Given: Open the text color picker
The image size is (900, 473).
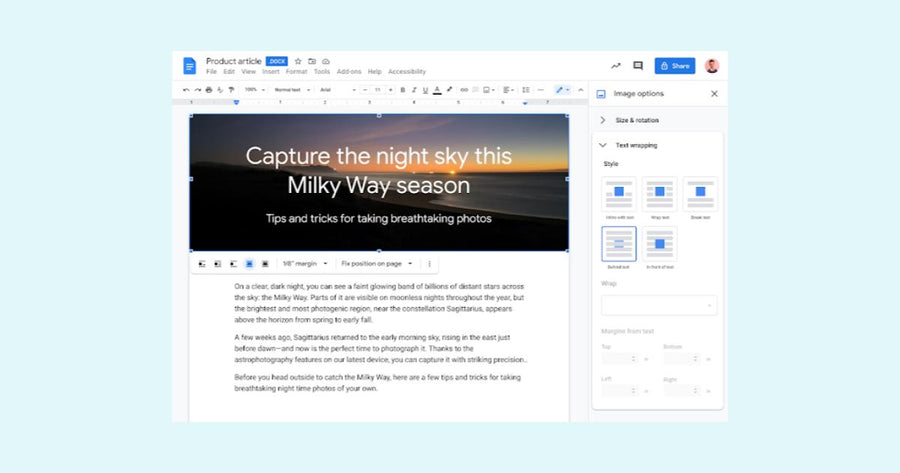Looking at the screenshot, I should pyautogui.click(x=437, y=90).
